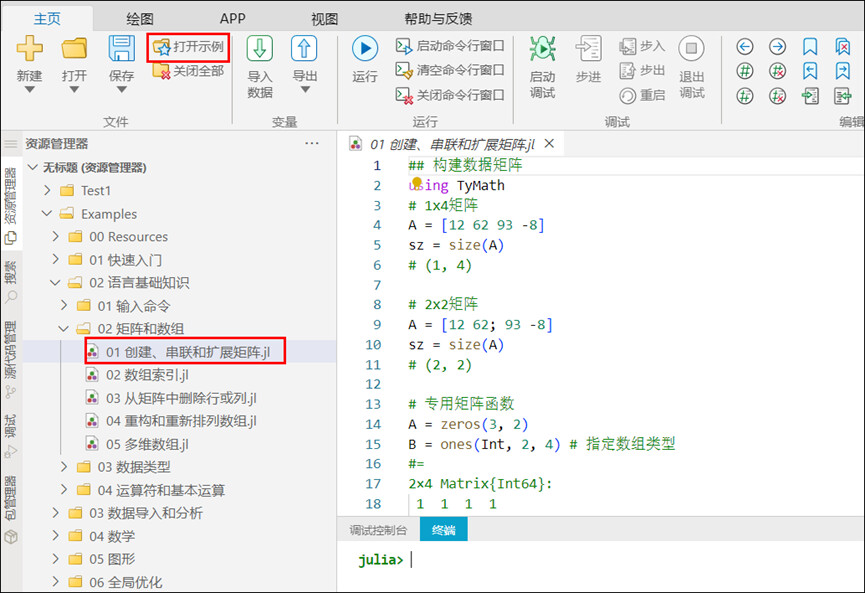Open the 调试 sidebar tab
865x593 pixels.
[x=11, y=436]
